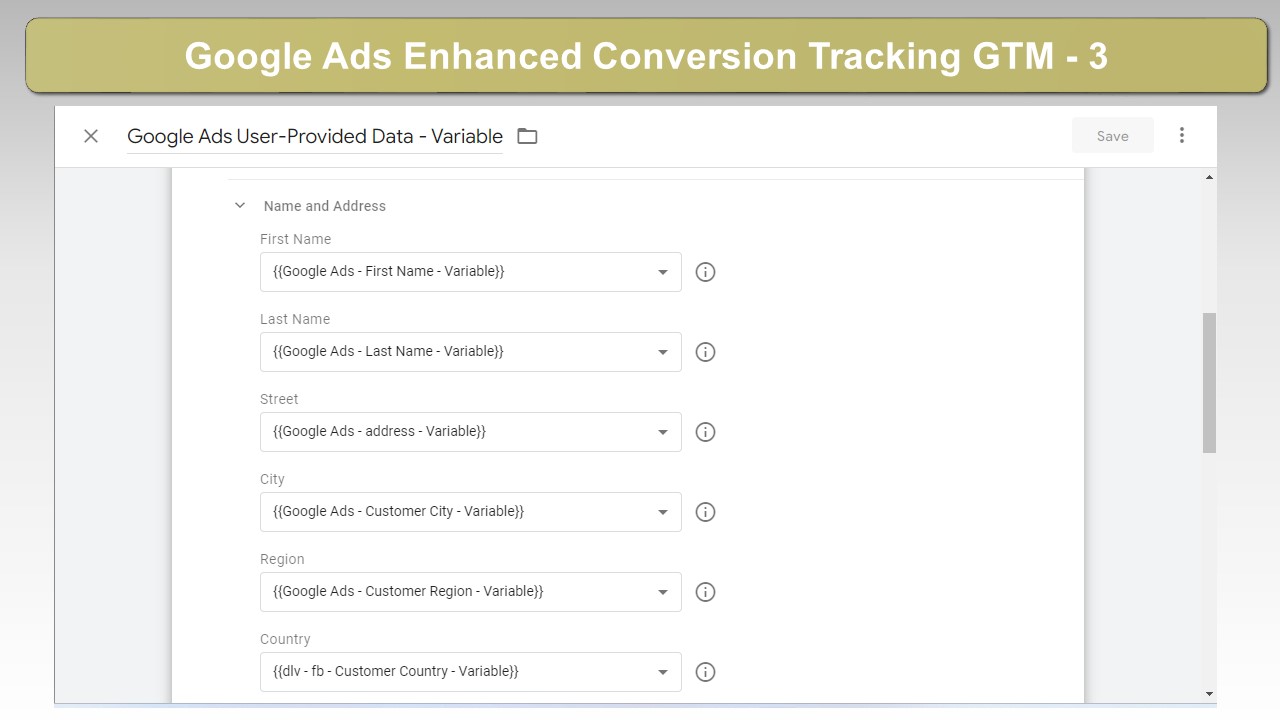Close the variable editor with X icon

91,136
